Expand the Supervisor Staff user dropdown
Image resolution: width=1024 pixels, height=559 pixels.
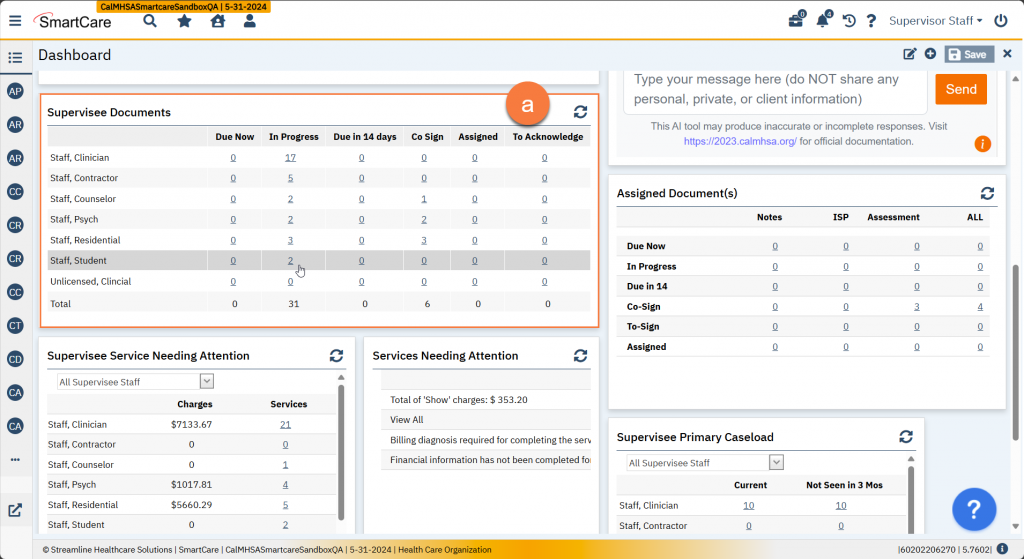pos(935,20)
